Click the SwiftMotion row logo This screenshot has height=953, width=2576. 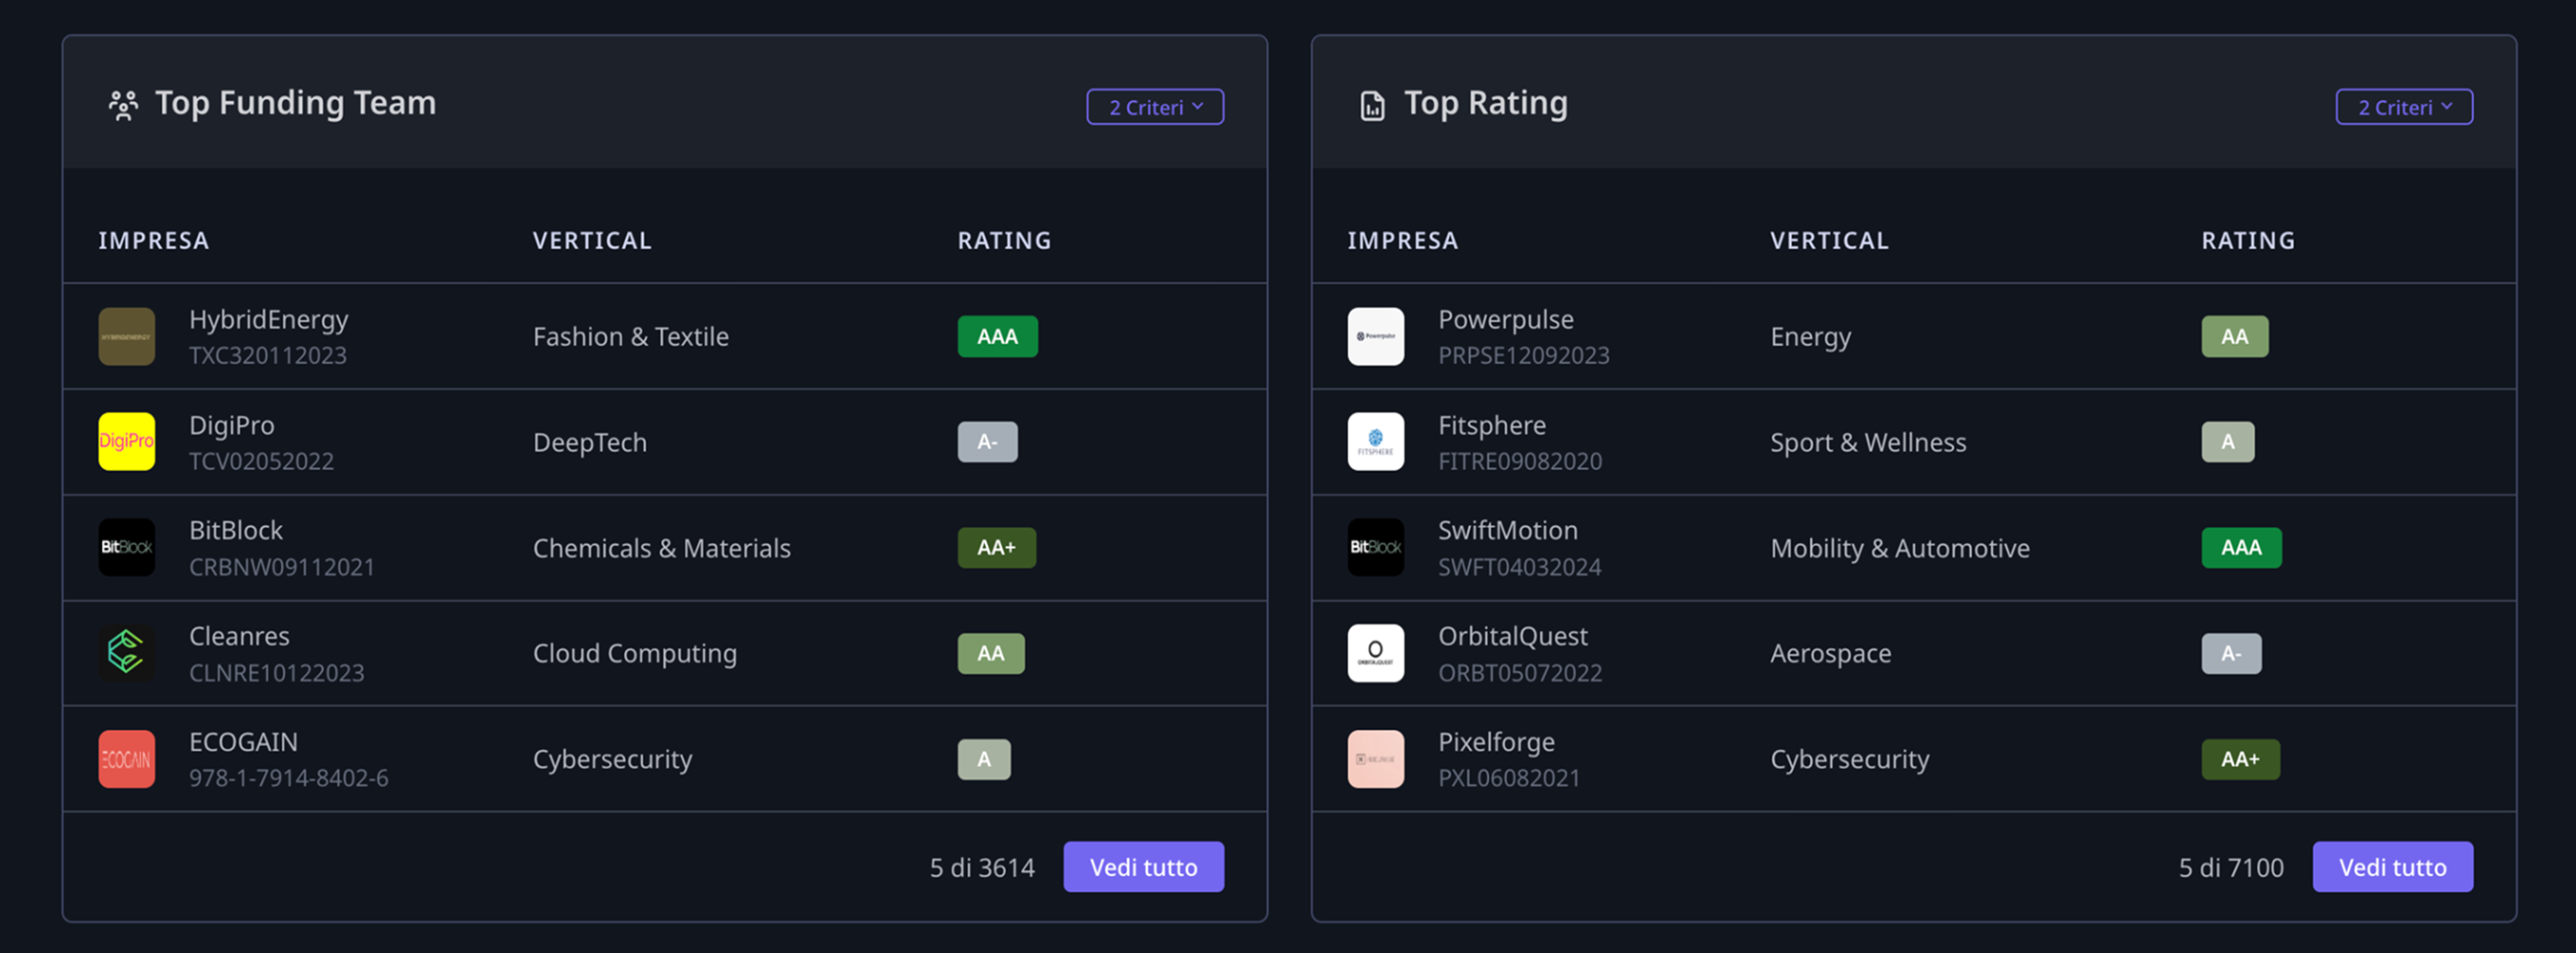click(x=1375, y=547)
